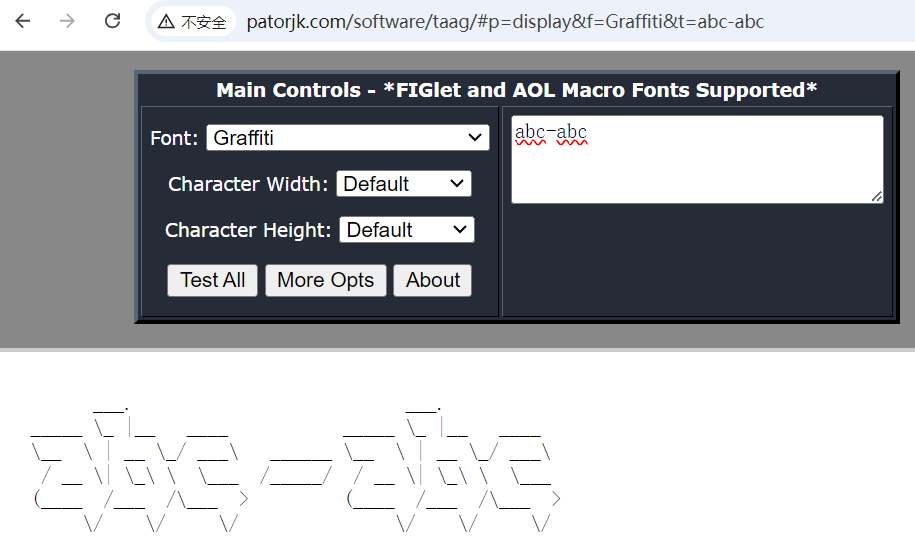The width and height of the screenshot is (915, 545).
Task: Click inside the abc-abc text box
Action: 697,160
